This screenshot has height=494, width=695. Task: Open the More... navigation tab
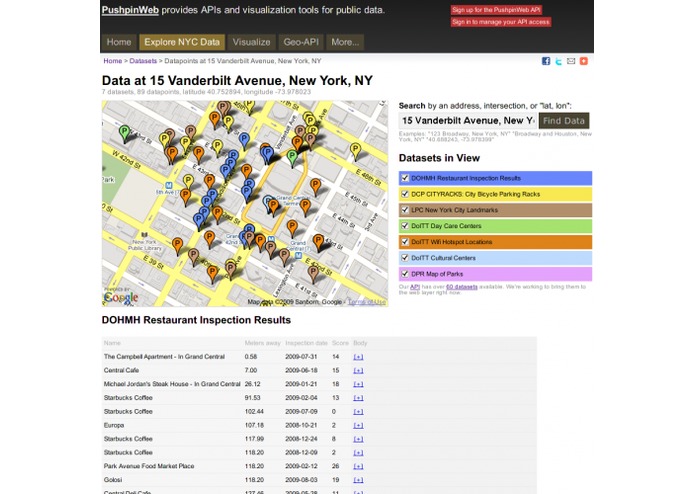point(345,42)
